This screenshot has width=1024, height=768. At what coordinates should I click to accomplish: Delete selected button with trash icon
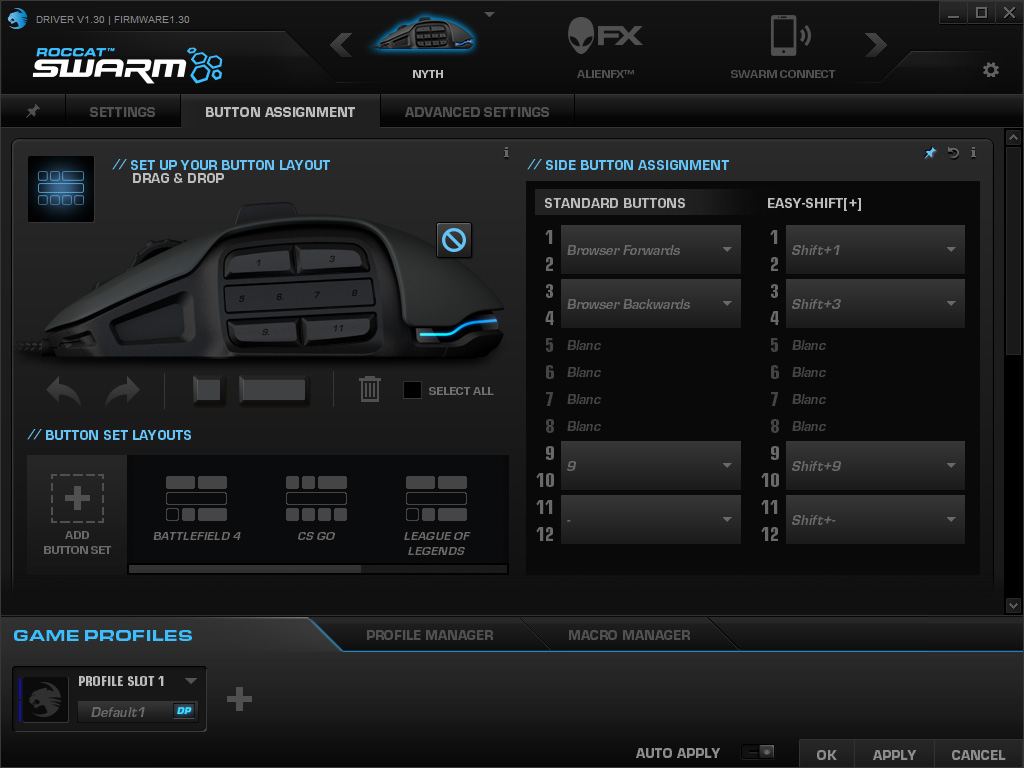(x=370, y=389)
